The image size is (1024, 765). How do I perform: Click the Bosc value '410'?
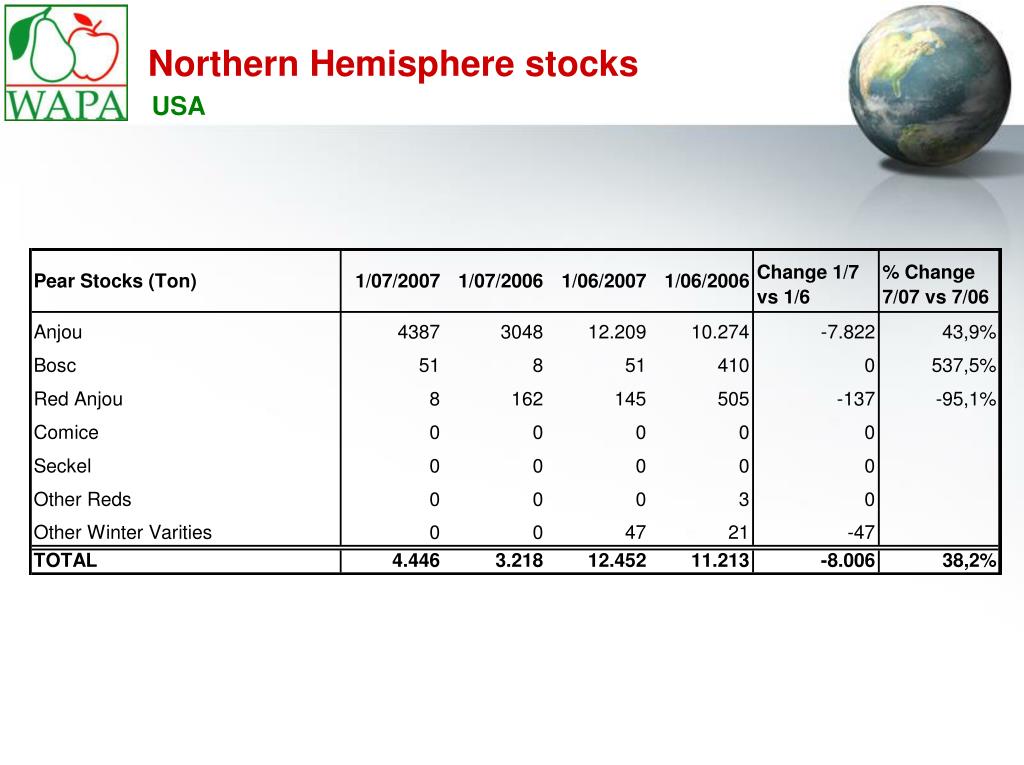[733, 365]
